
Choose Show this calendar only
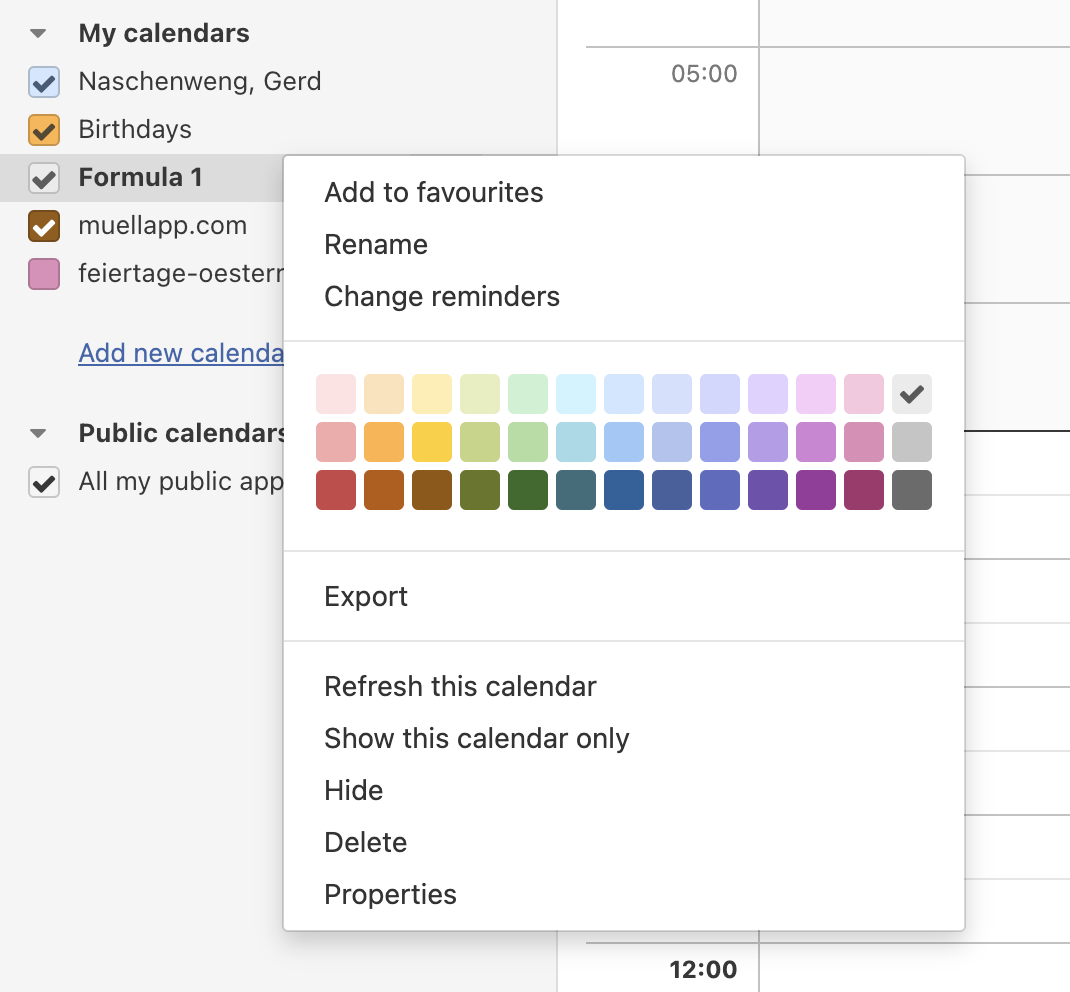(476, 739)
